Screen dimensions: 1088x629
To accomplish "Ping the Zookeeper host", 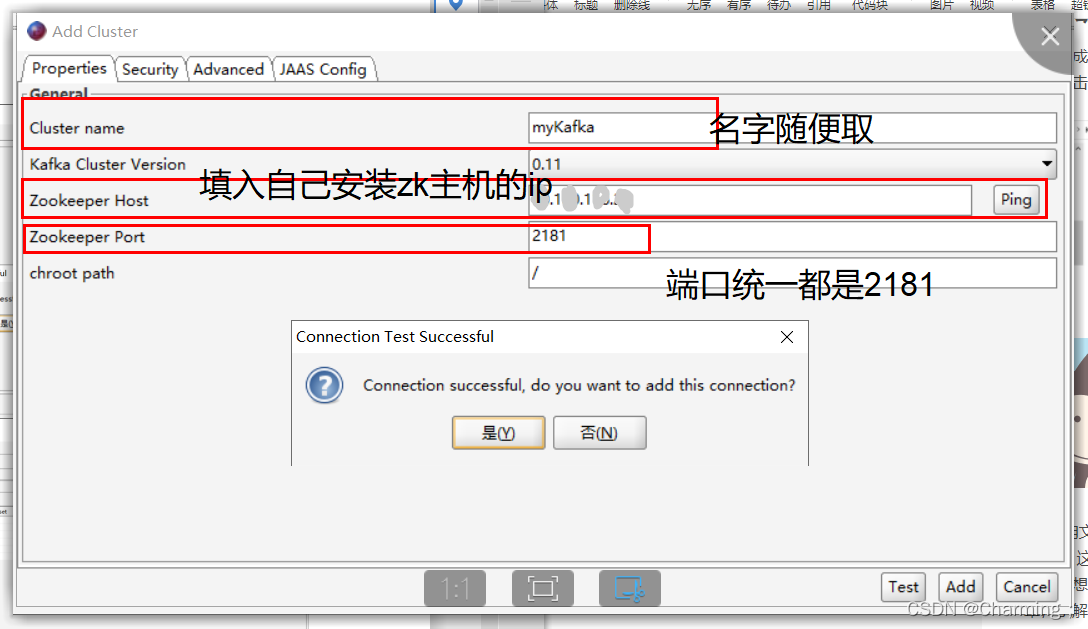I will (1015, 200).
